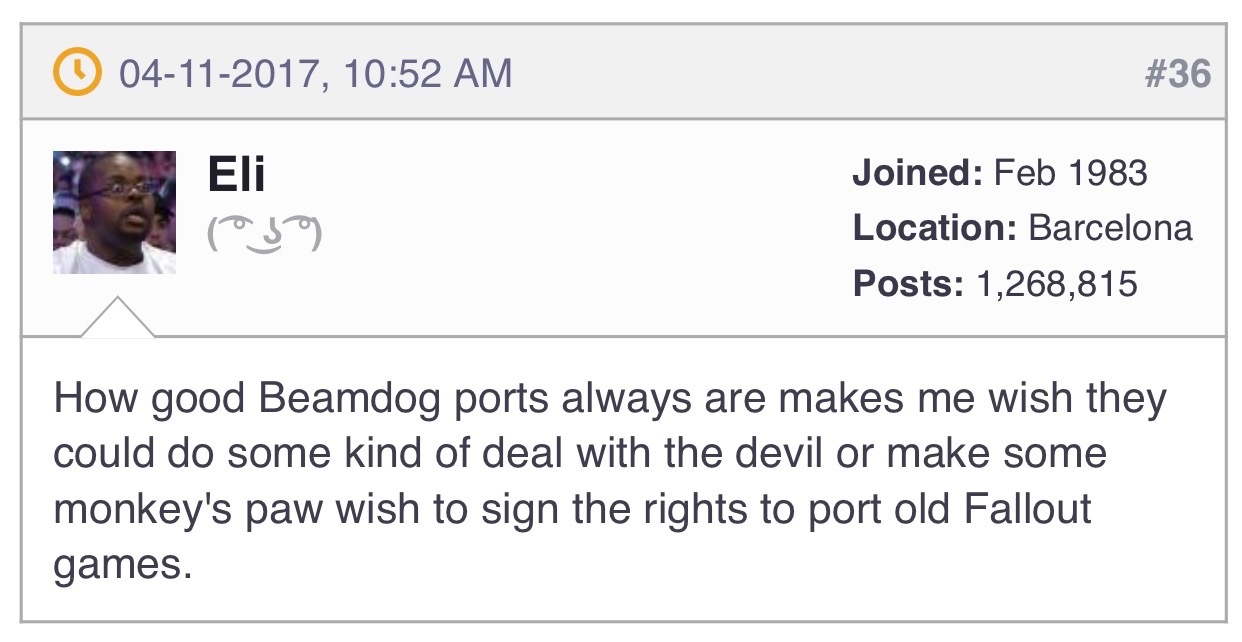Click the speech pointer triangle below avatar
1242x642 pixels.
[x=118, y=317]
